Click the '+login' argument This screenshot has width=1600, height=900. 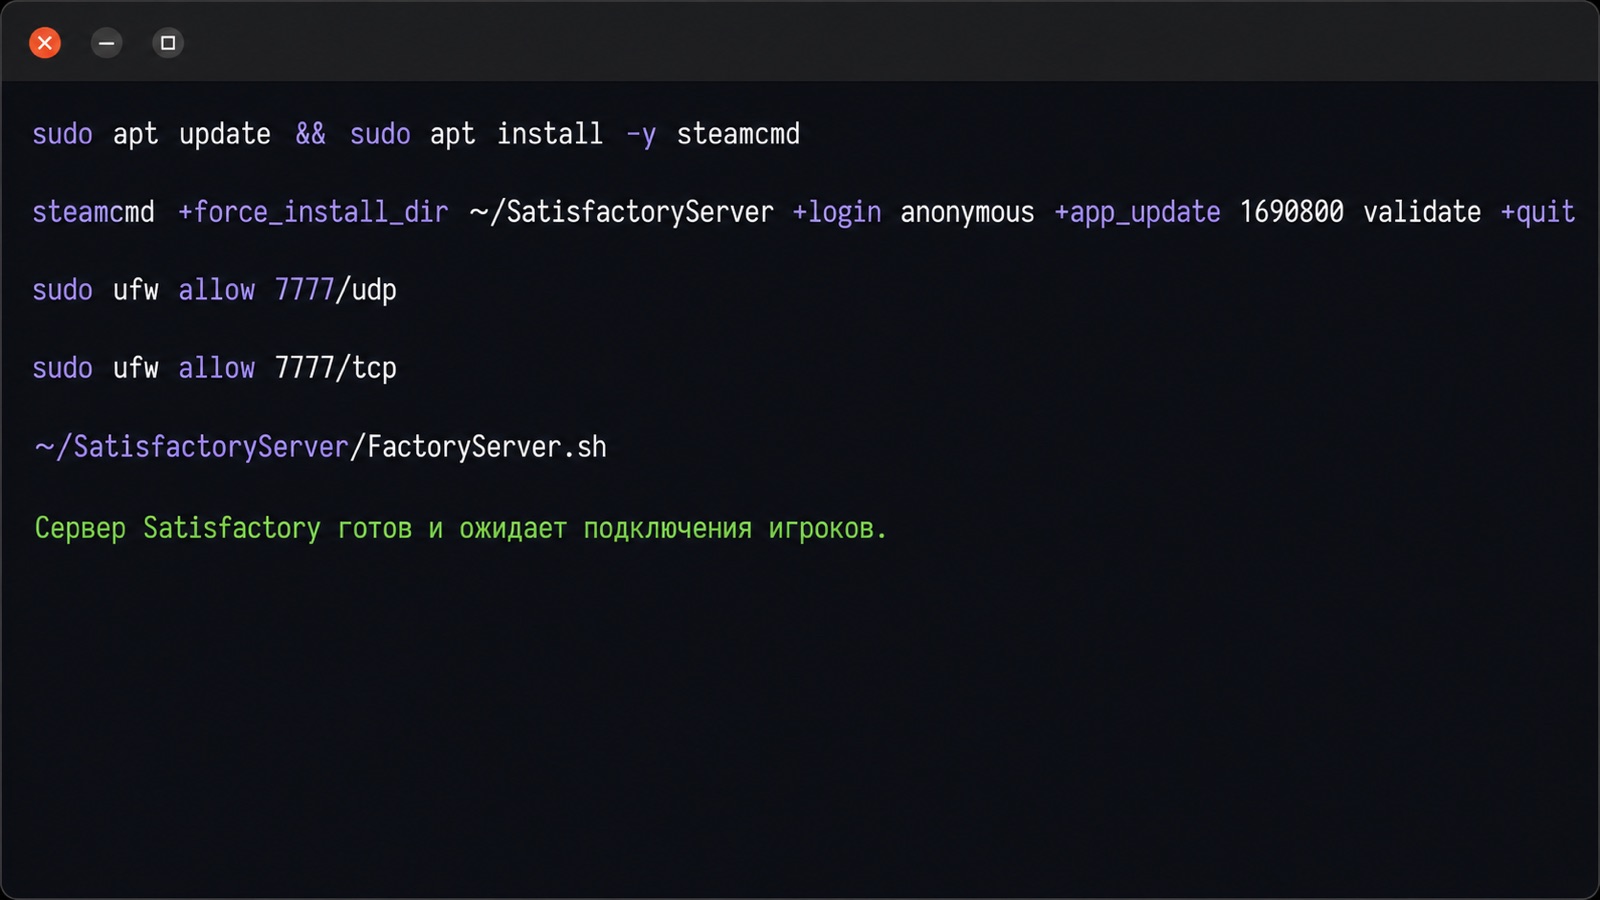tap(837, 212)
